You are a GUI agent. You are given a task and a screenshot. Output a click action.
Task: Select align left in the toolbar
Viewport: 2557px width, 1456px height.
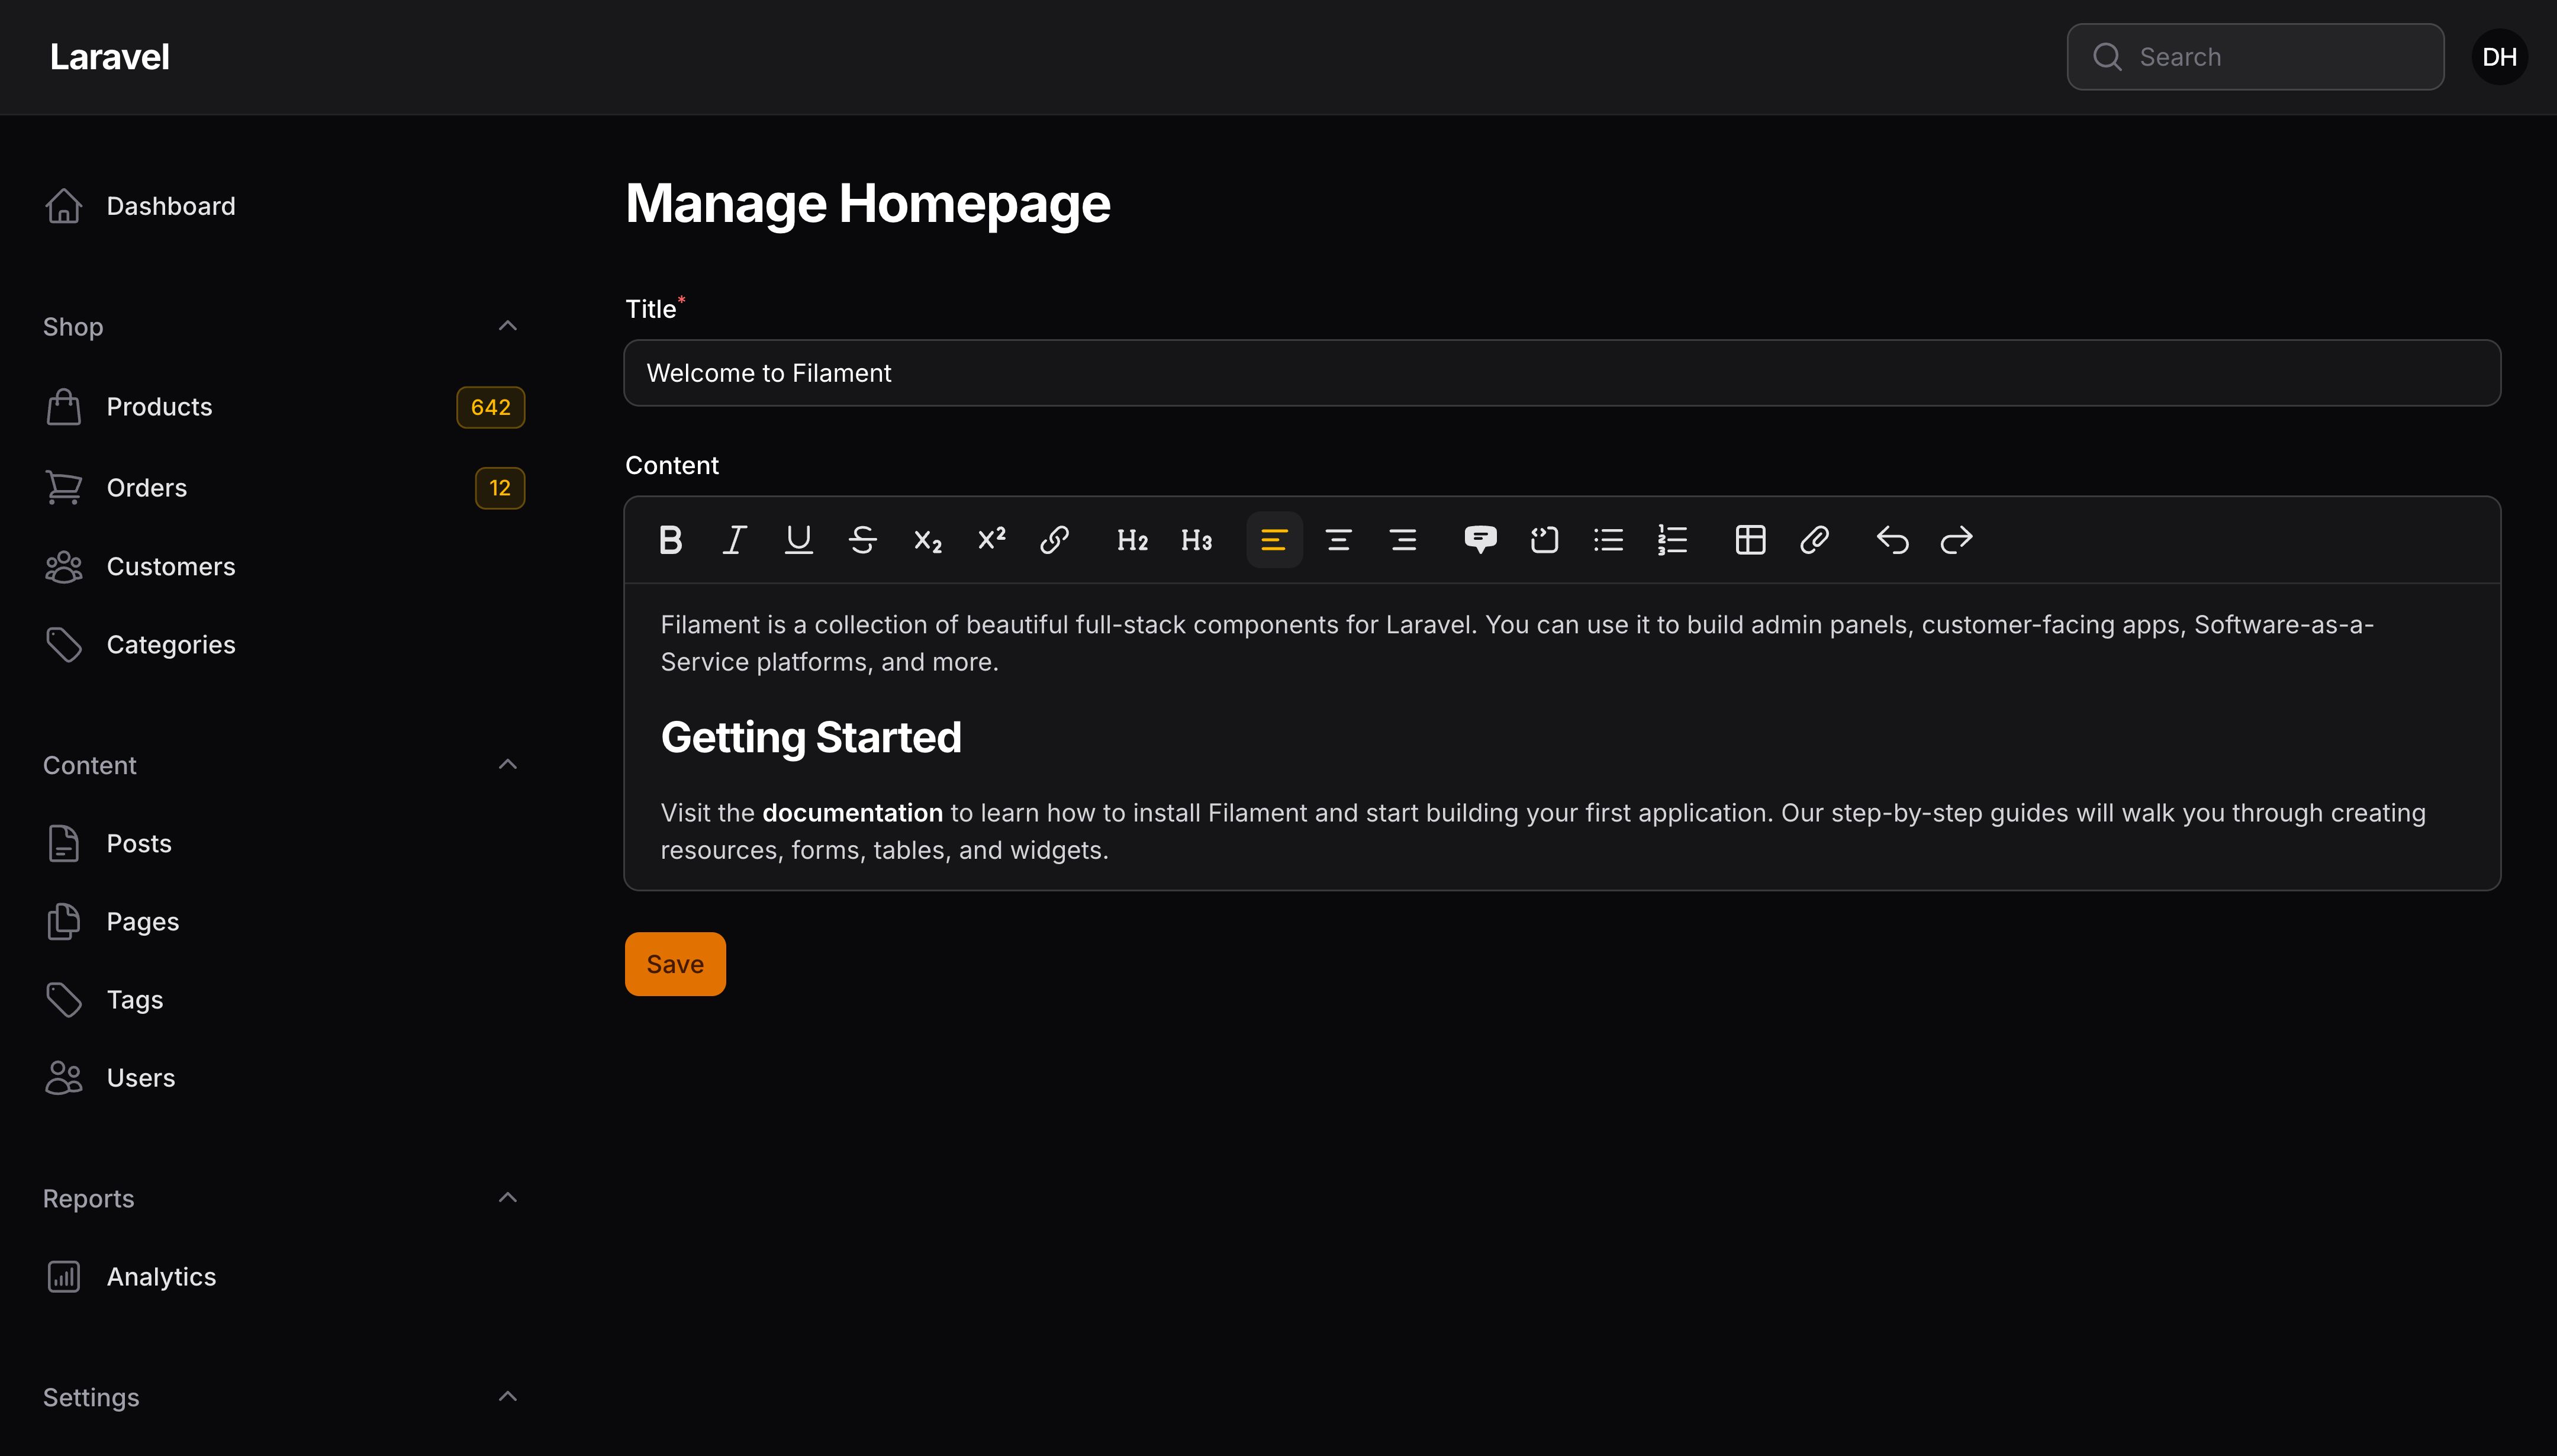pos(1274,540)
